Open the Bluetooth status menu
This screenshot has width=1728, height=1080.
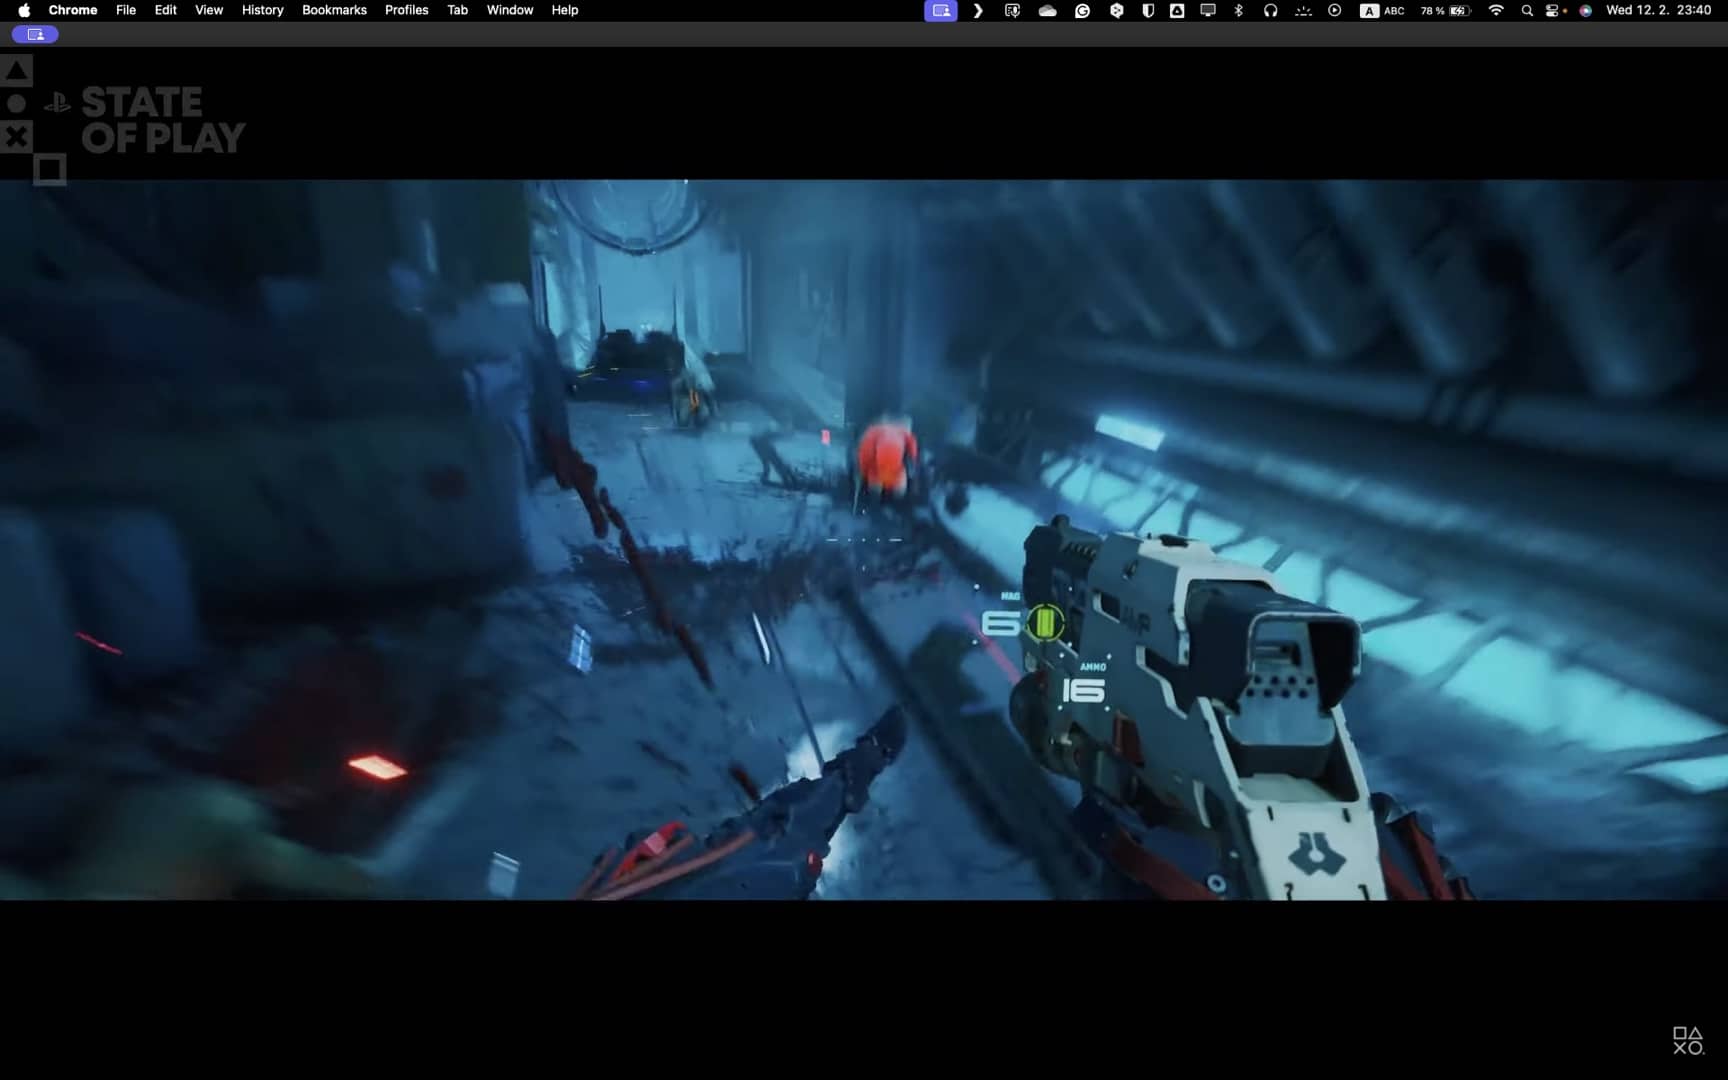(x=1239, y=10)
